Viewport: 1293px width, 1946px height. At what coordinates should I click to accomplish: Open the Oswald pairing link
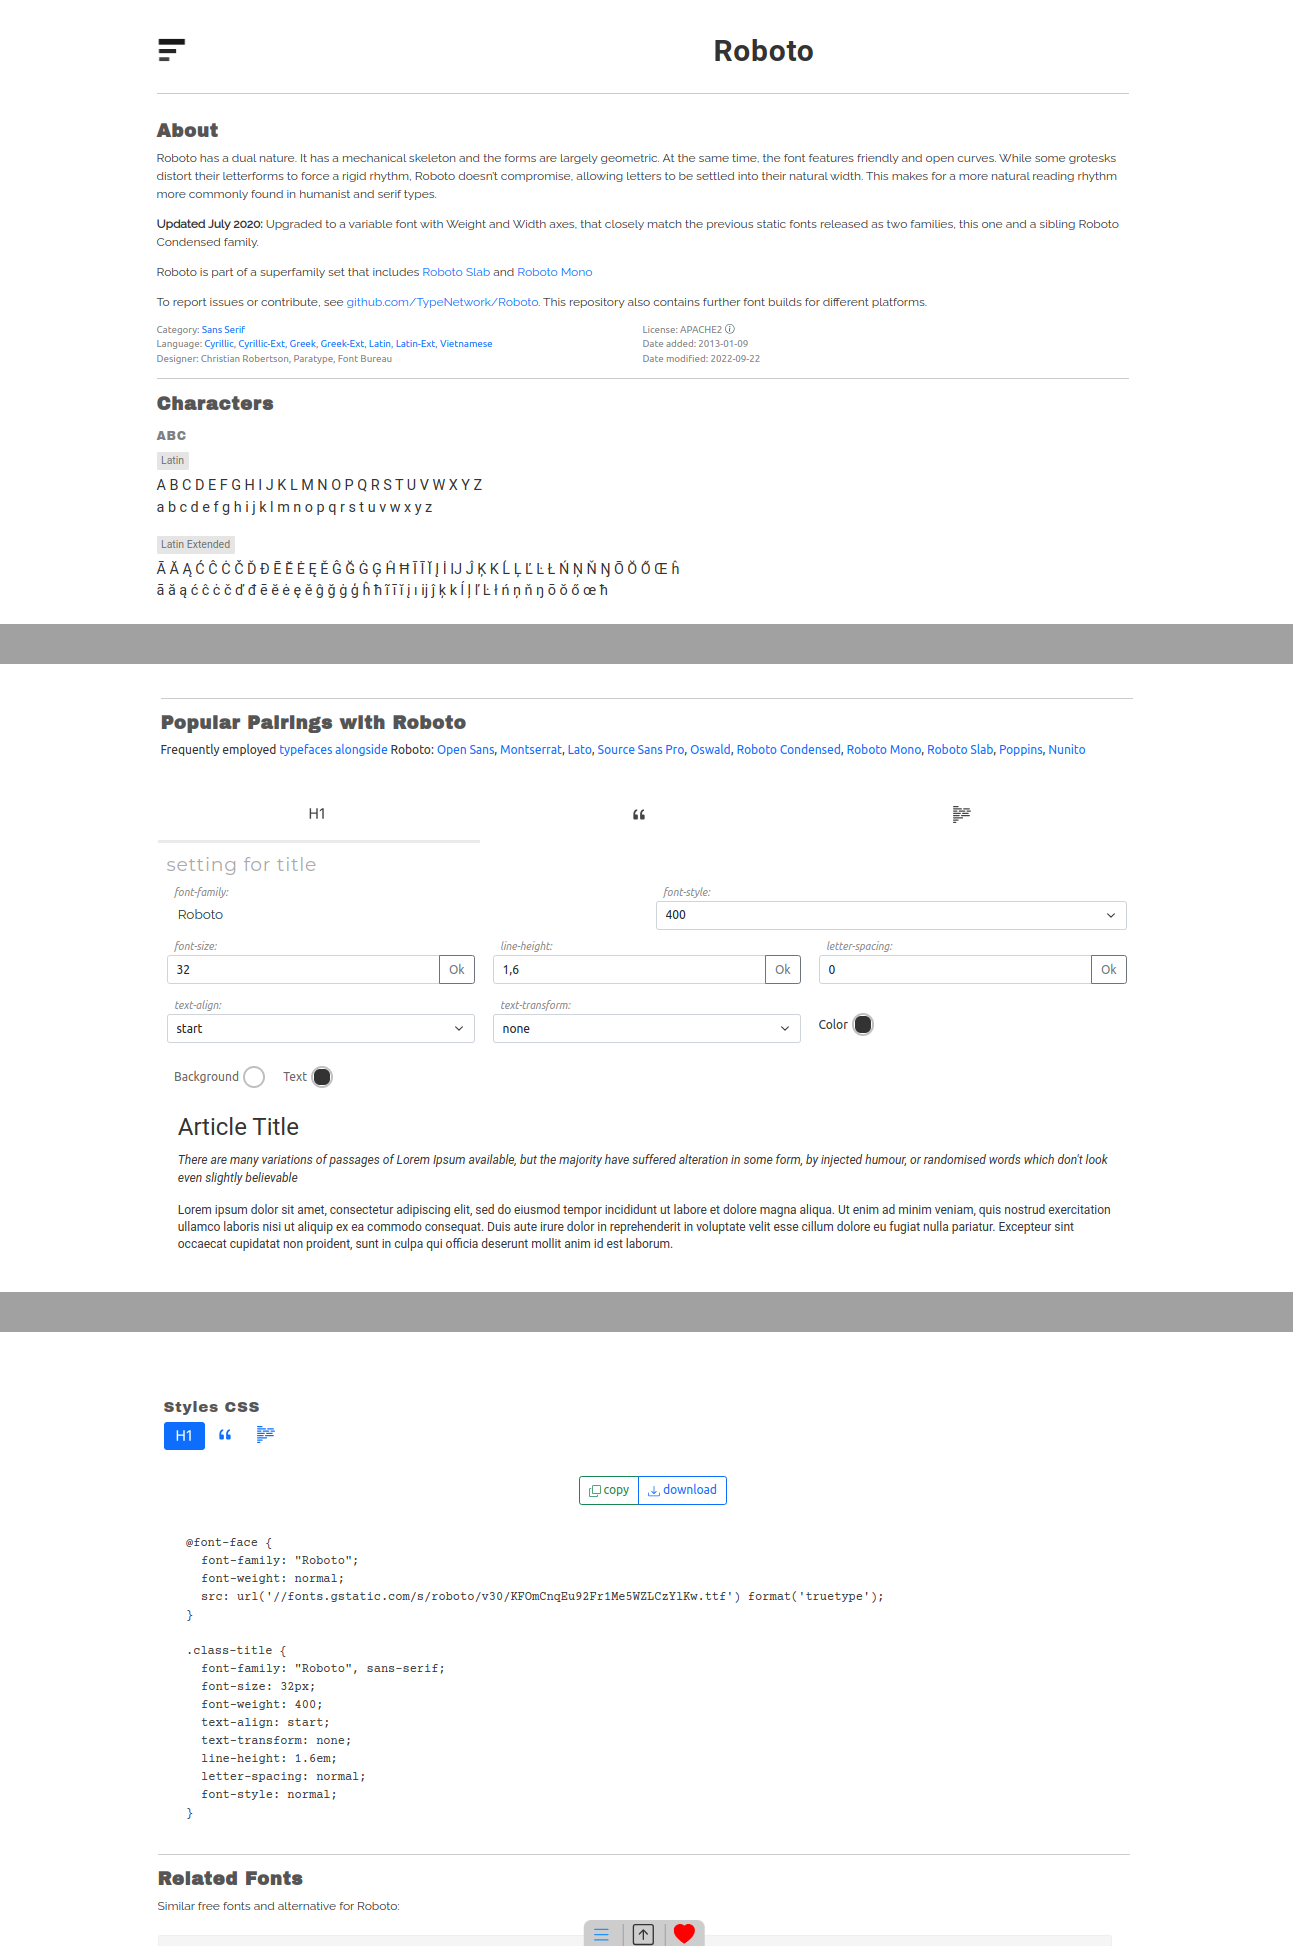[x=710, y=750]
